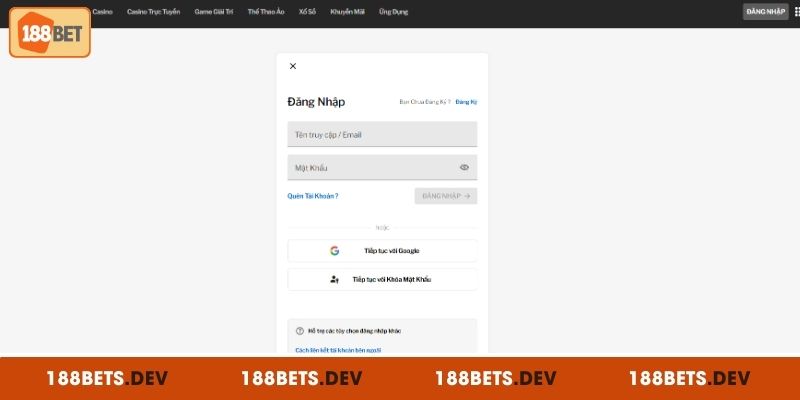Viewport: 800px width, 400px height.
Task: Open the Ứng Dụng menu
Action: 393,12
